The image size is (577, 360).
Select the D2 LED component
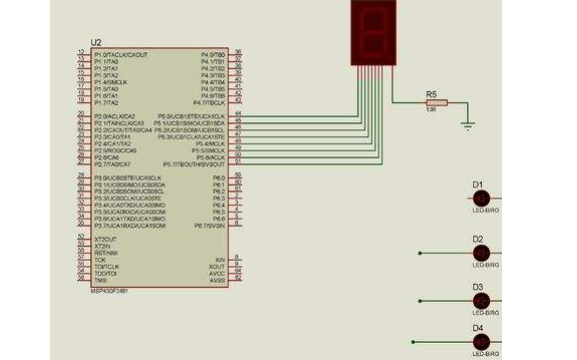[481, 253]
